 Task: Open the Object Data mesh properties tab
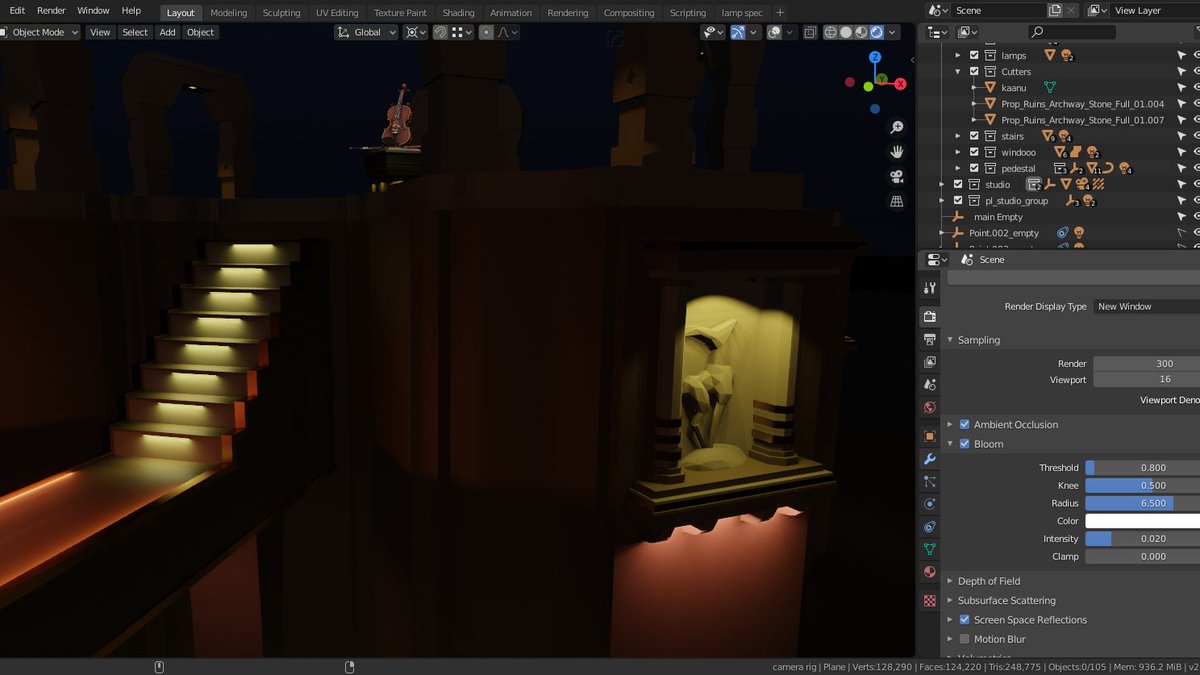(x=930, y=549)
